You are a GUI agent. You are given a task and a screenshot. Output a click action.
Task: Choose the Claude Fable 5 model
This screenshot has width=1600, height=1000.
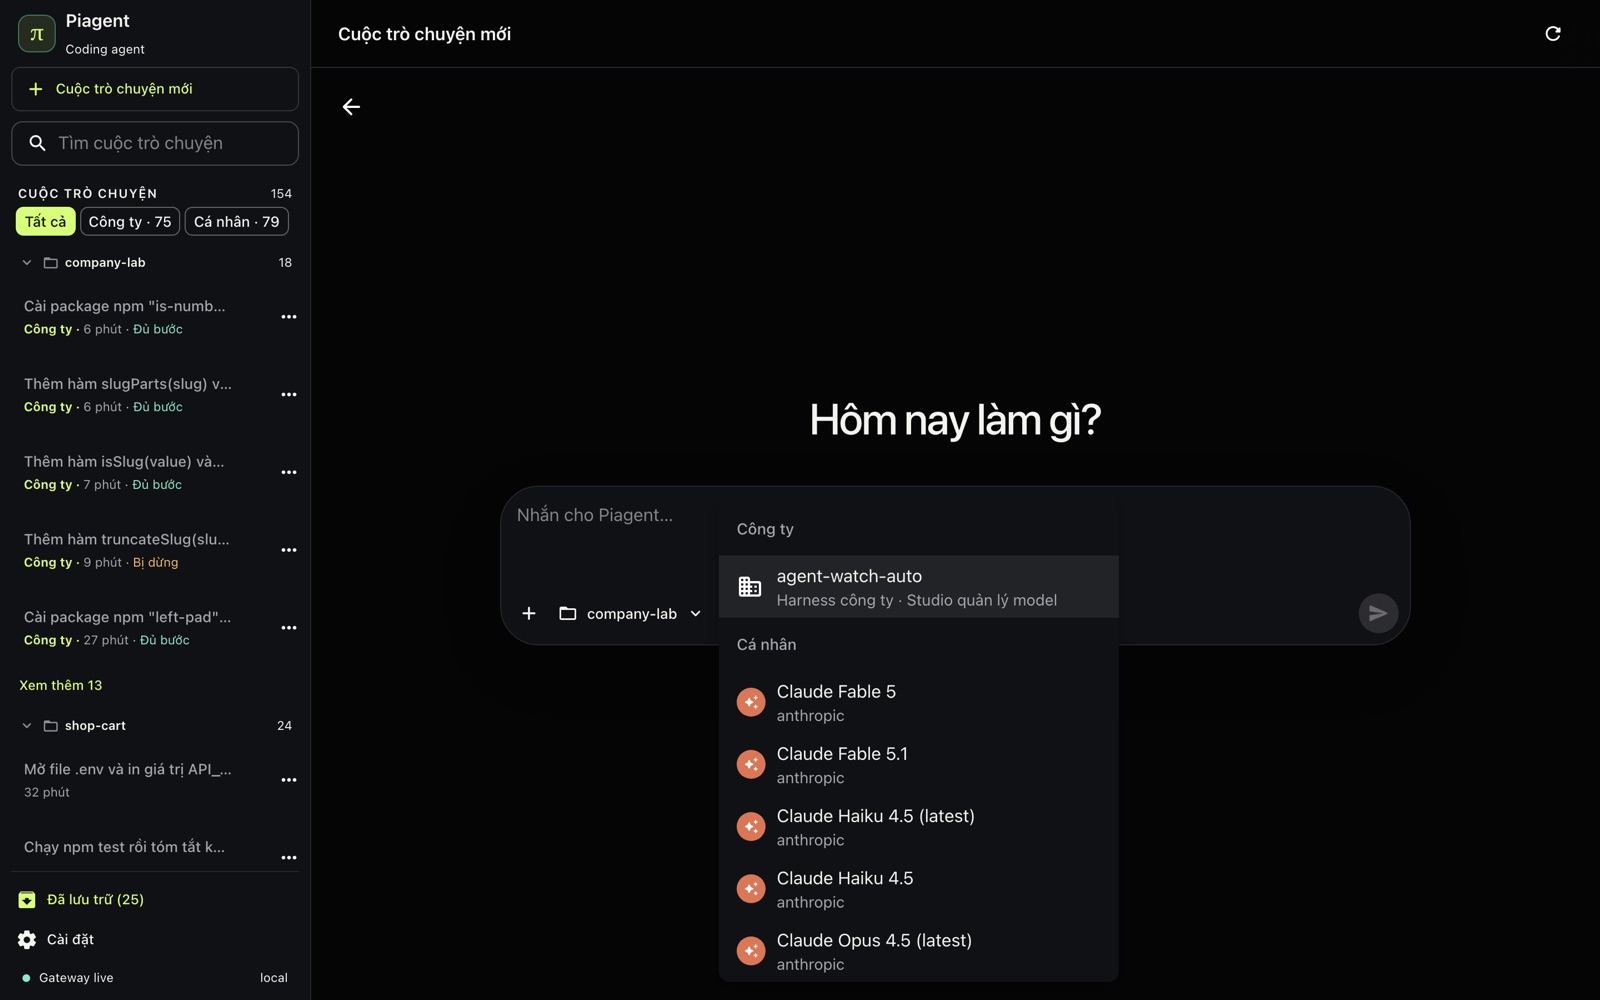pyautogui.click(x=918, y=703)
